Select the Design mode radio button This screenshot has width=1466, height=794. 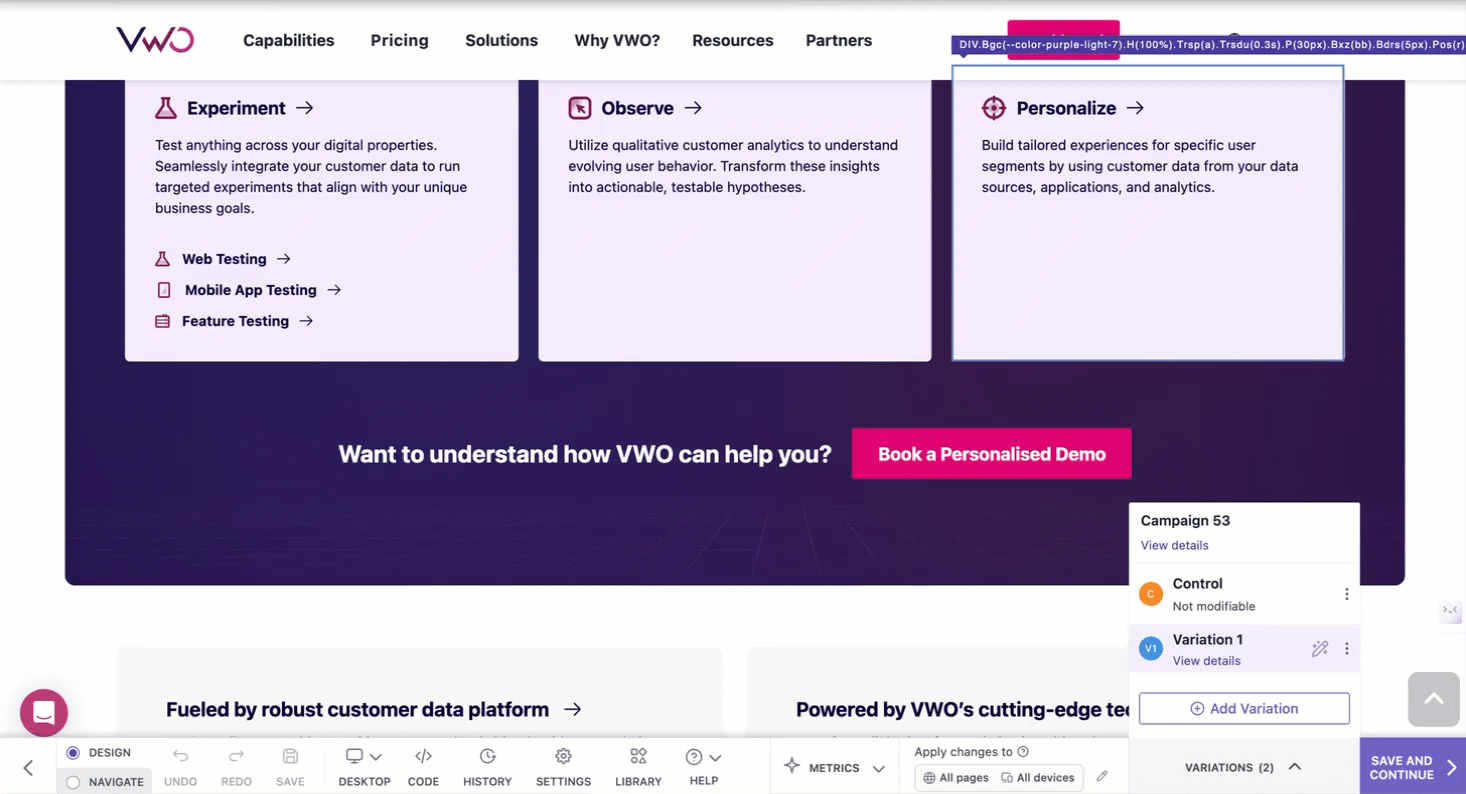(73, 753)
